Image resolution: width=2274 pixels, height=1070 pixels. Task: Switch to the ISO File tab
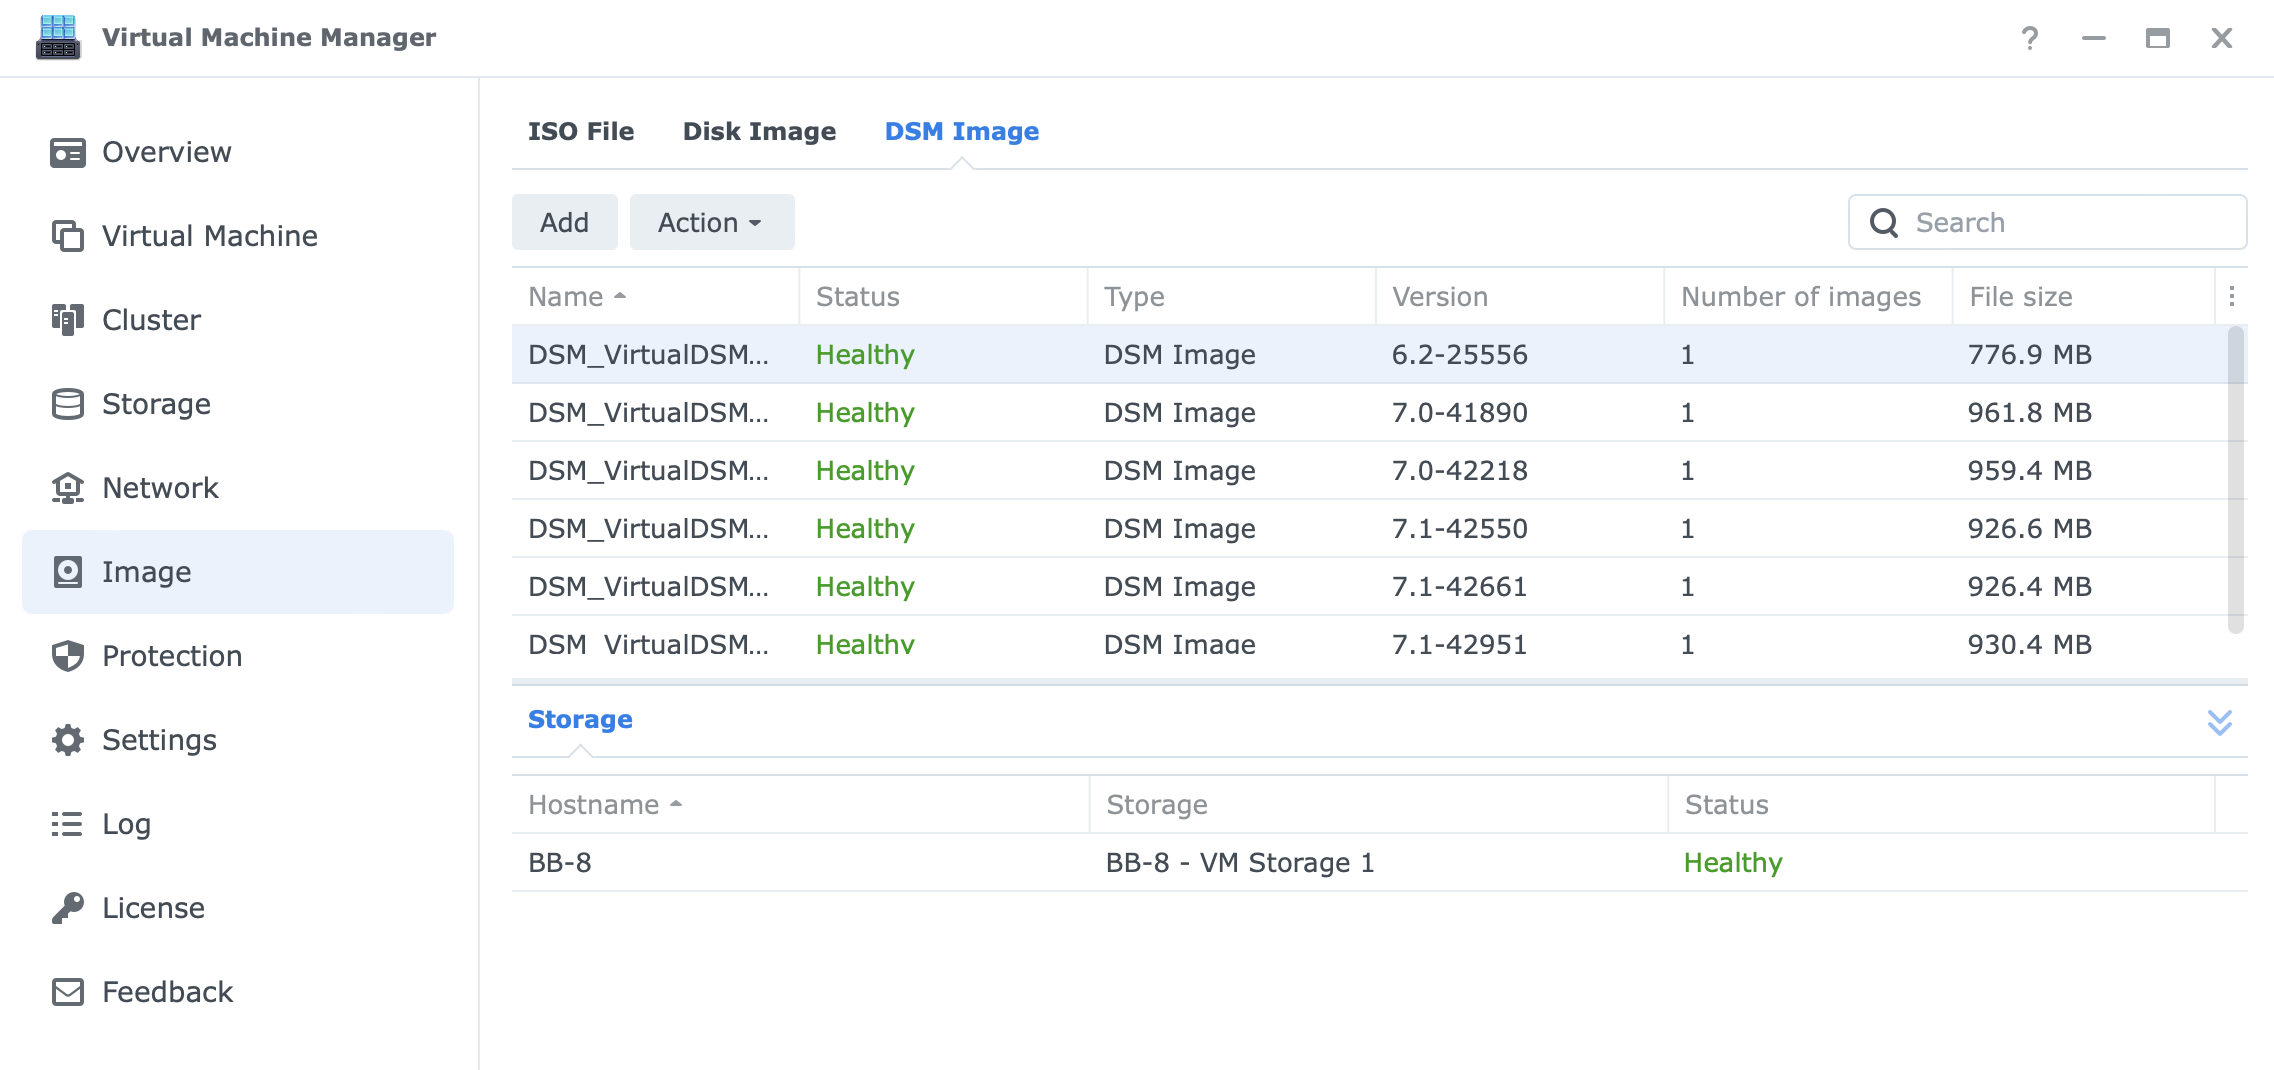(x=581, y=132)
